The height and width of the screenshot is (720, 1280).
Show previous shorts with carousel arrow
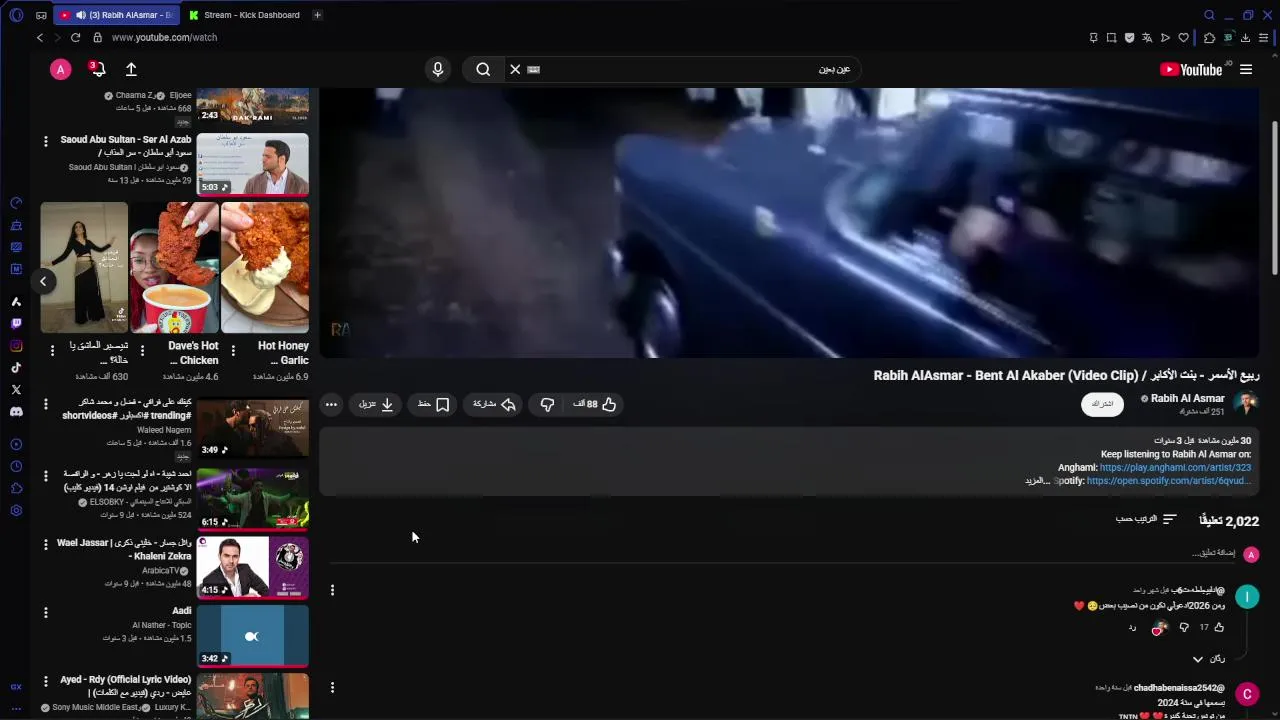coord(43,281)
